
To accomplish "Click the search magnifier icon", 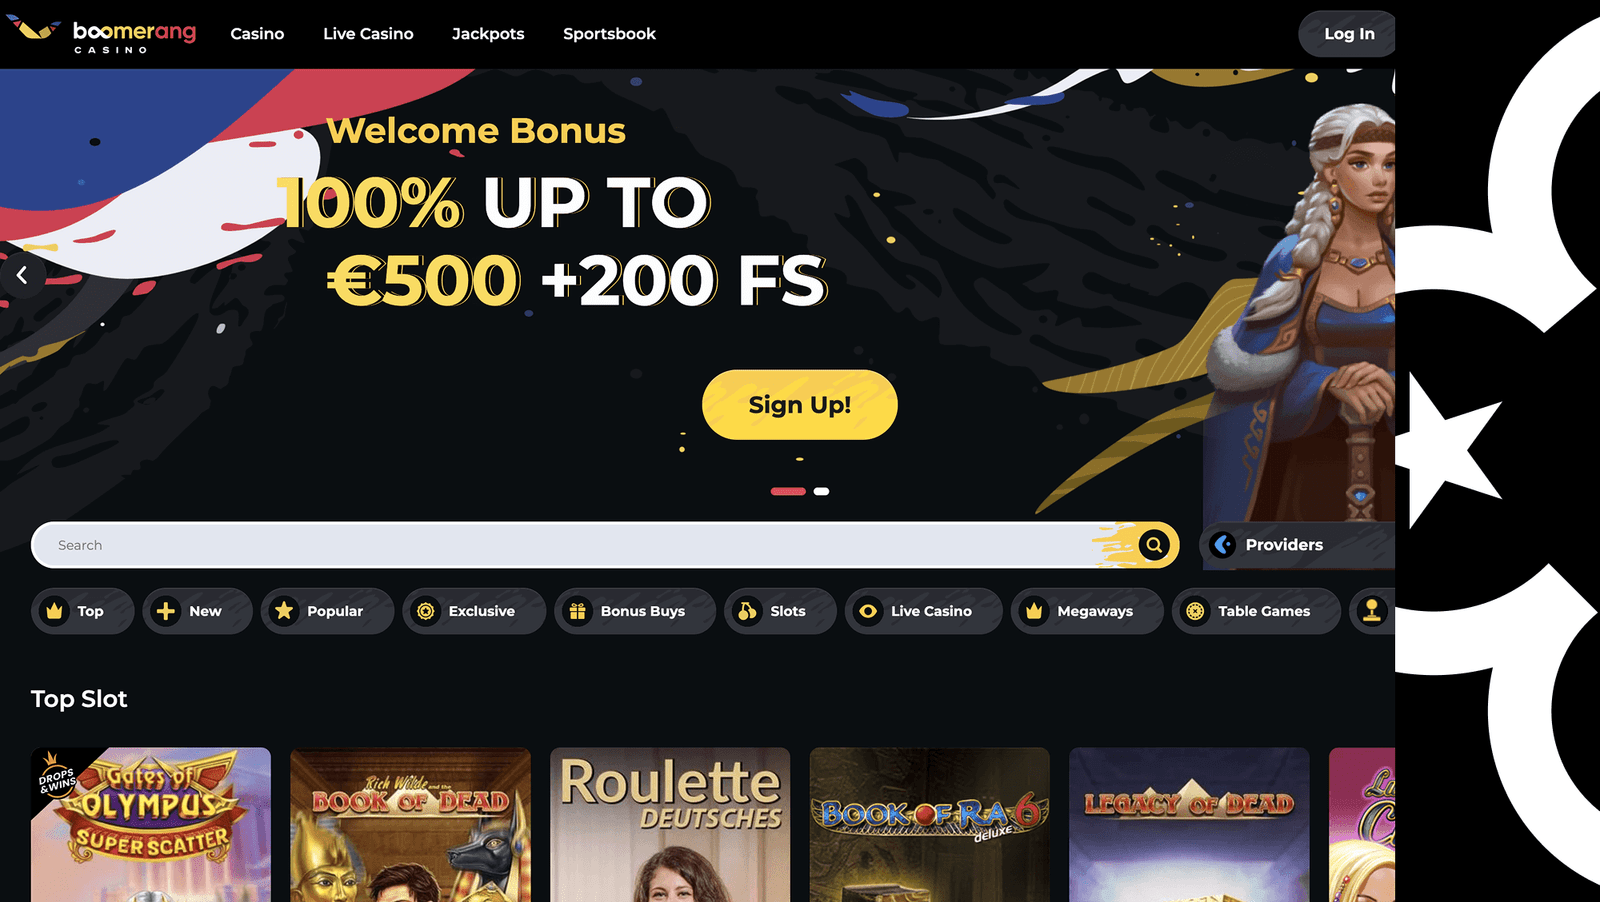I will 1154,545.
